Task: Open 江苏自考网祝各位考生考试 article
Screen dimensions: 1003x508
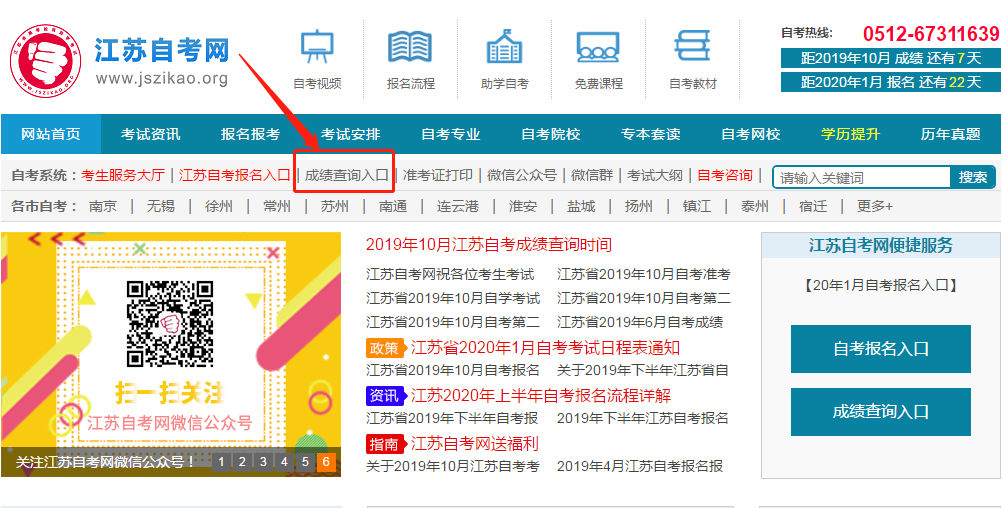Action: coord(450,274)
